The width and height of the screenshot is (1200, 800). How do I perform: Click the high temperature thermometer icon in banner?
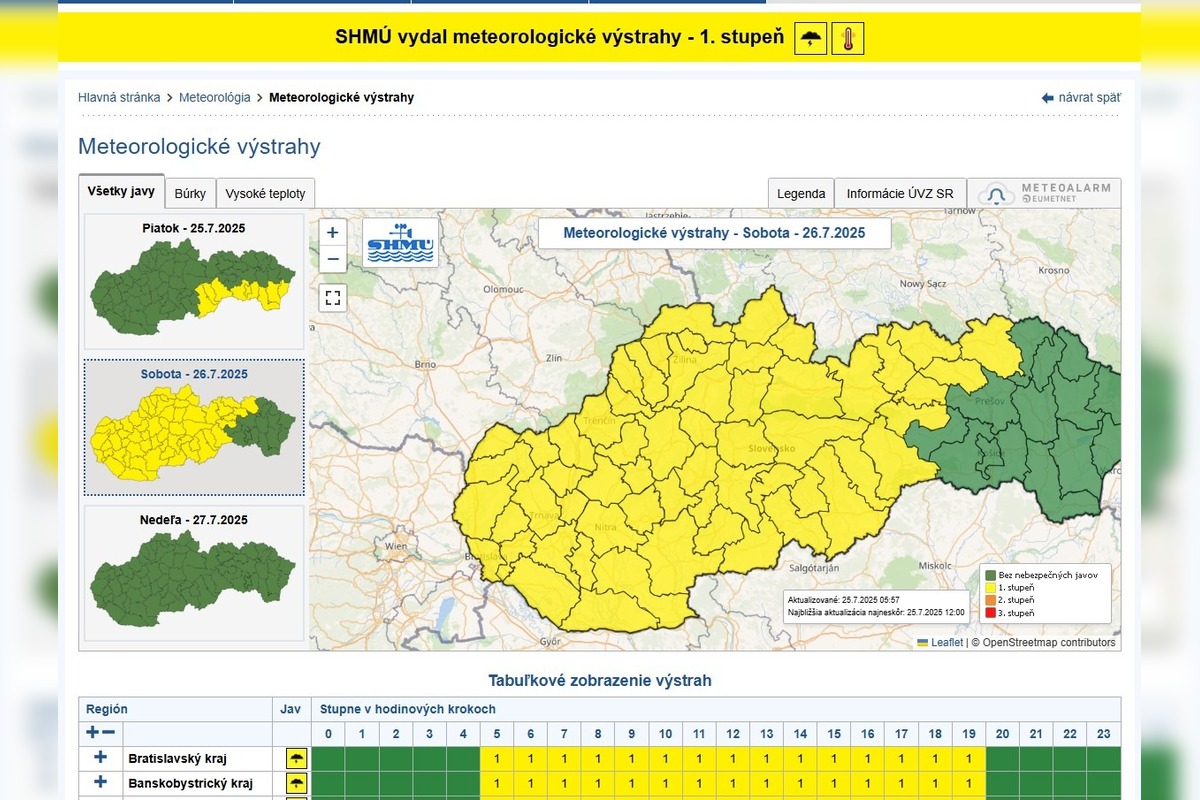point(847,39)
